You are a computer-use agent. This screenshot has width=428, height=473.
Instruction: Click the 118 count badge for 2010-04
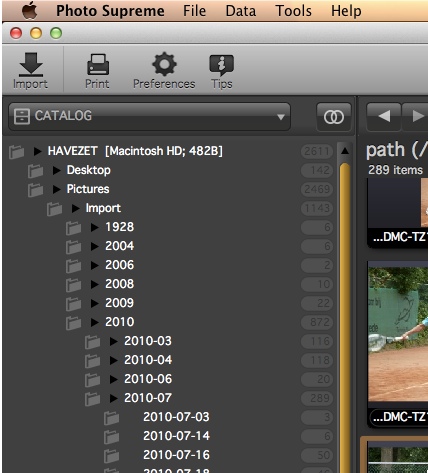pos(317,360)
